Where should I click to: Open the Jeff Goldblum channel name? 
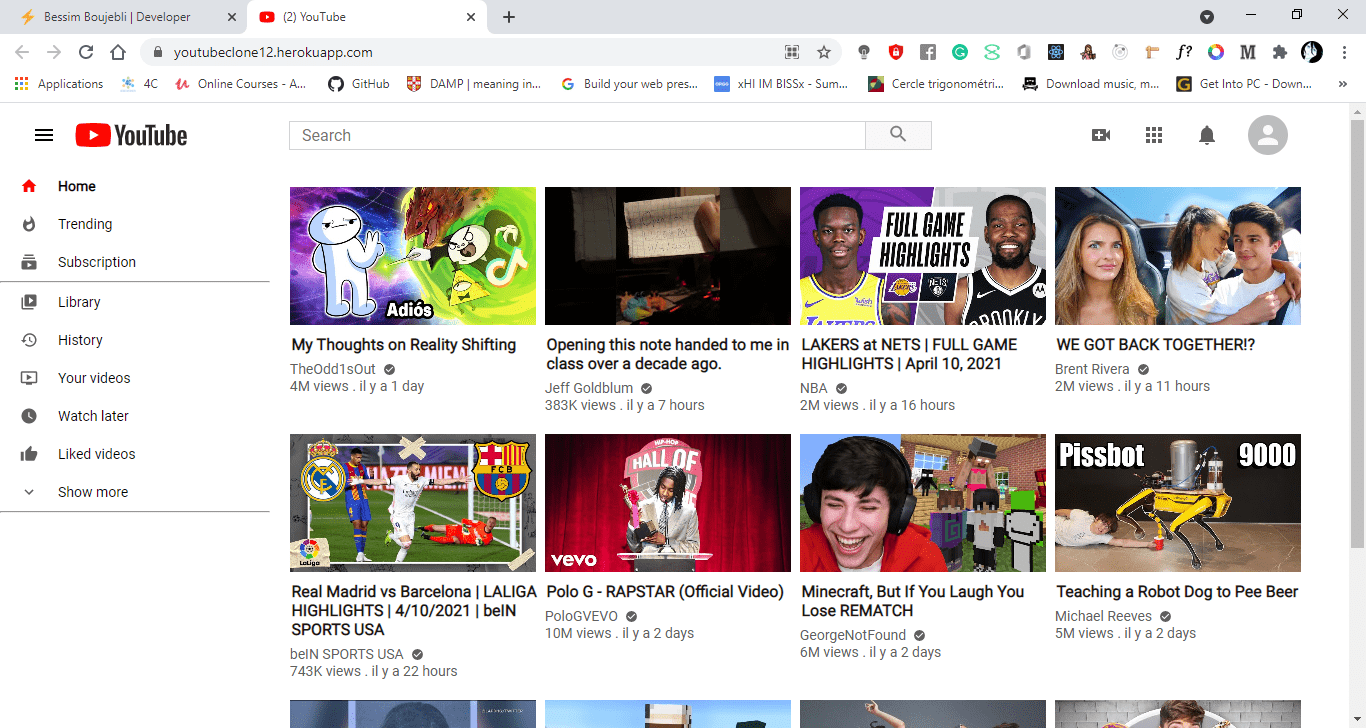pyautogui.click(x=589, y=388)
